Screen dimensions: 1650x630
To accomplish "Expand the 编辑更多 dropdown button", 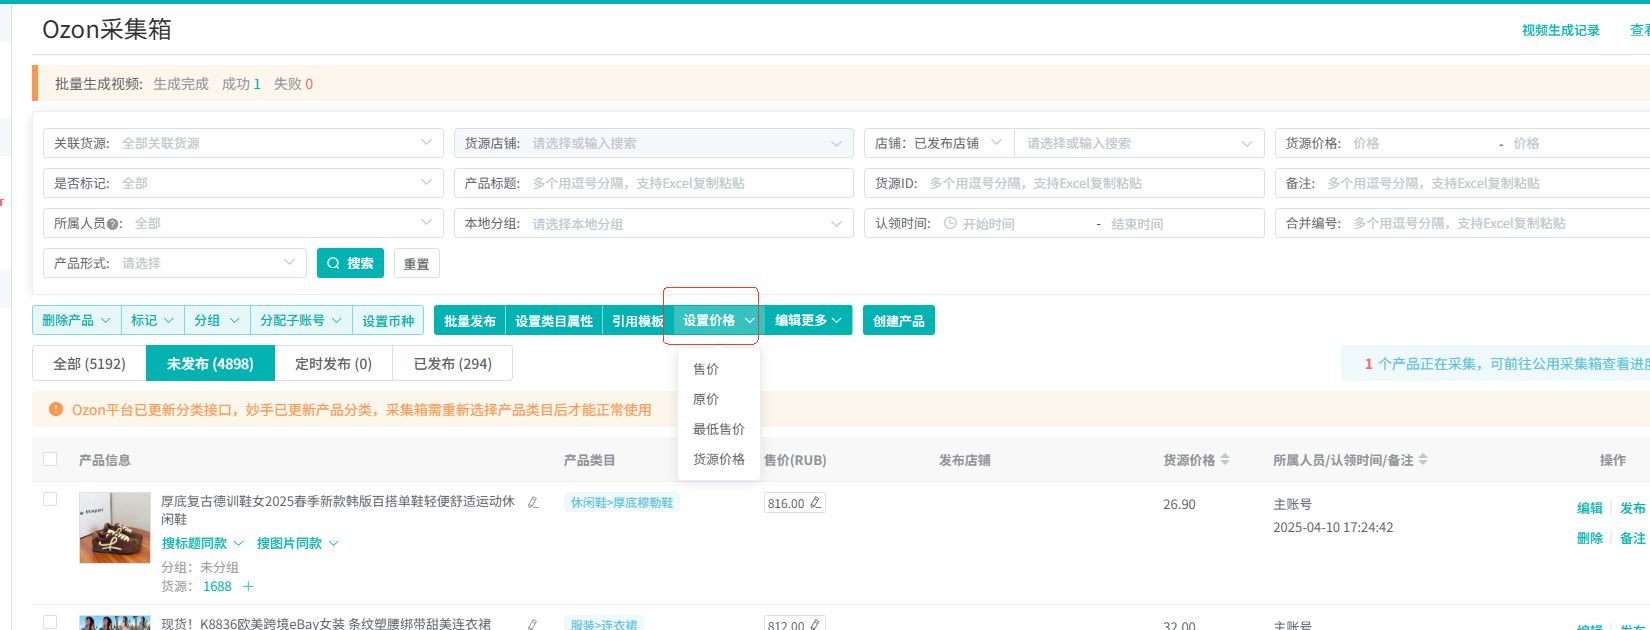I will pyautogui.click(x=808, y=320).
